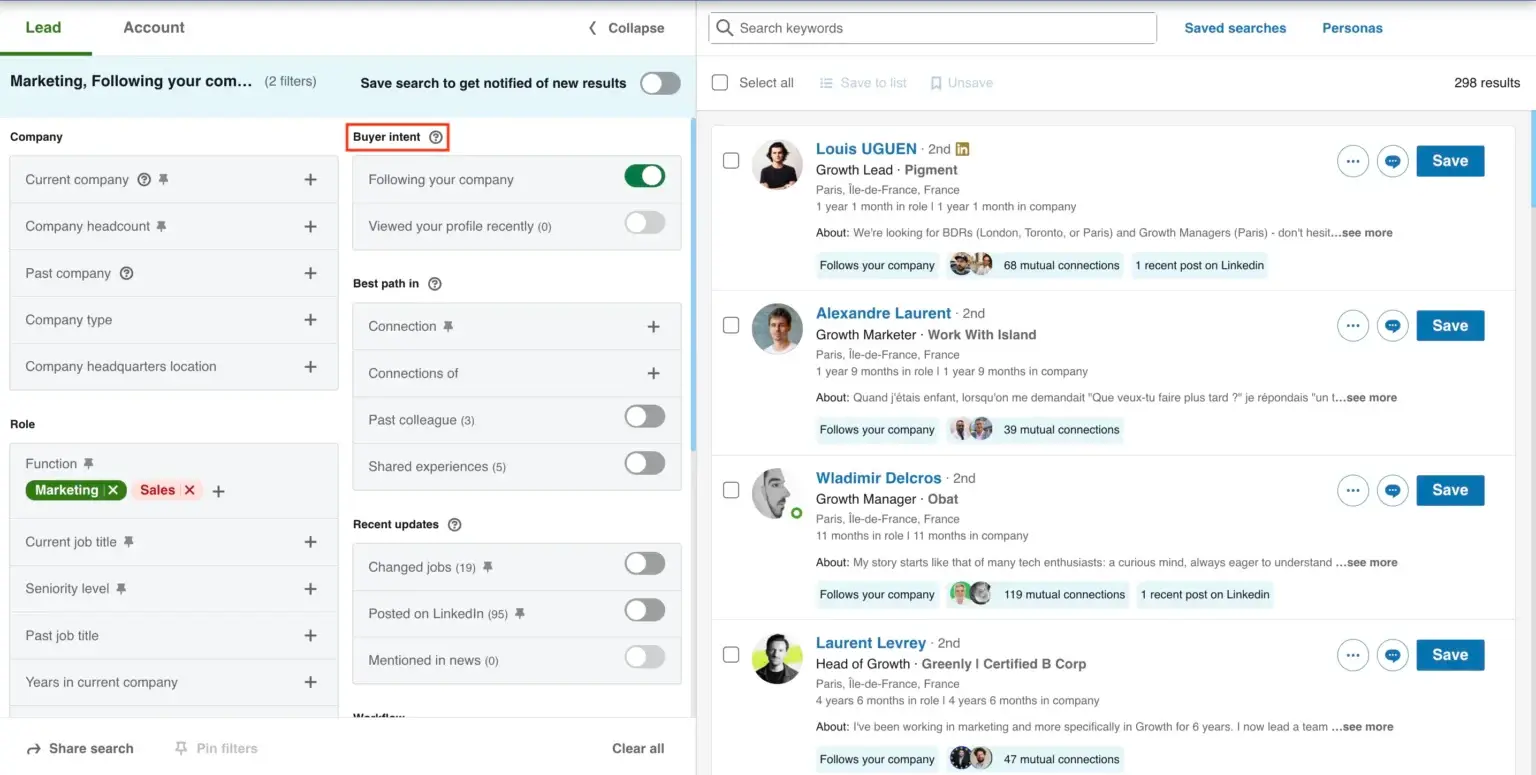The width and height of the screenshot is (1536, 775).
Task: Add another Function value with plus icon
Action: pyautogui.click(x=219, y=491)
